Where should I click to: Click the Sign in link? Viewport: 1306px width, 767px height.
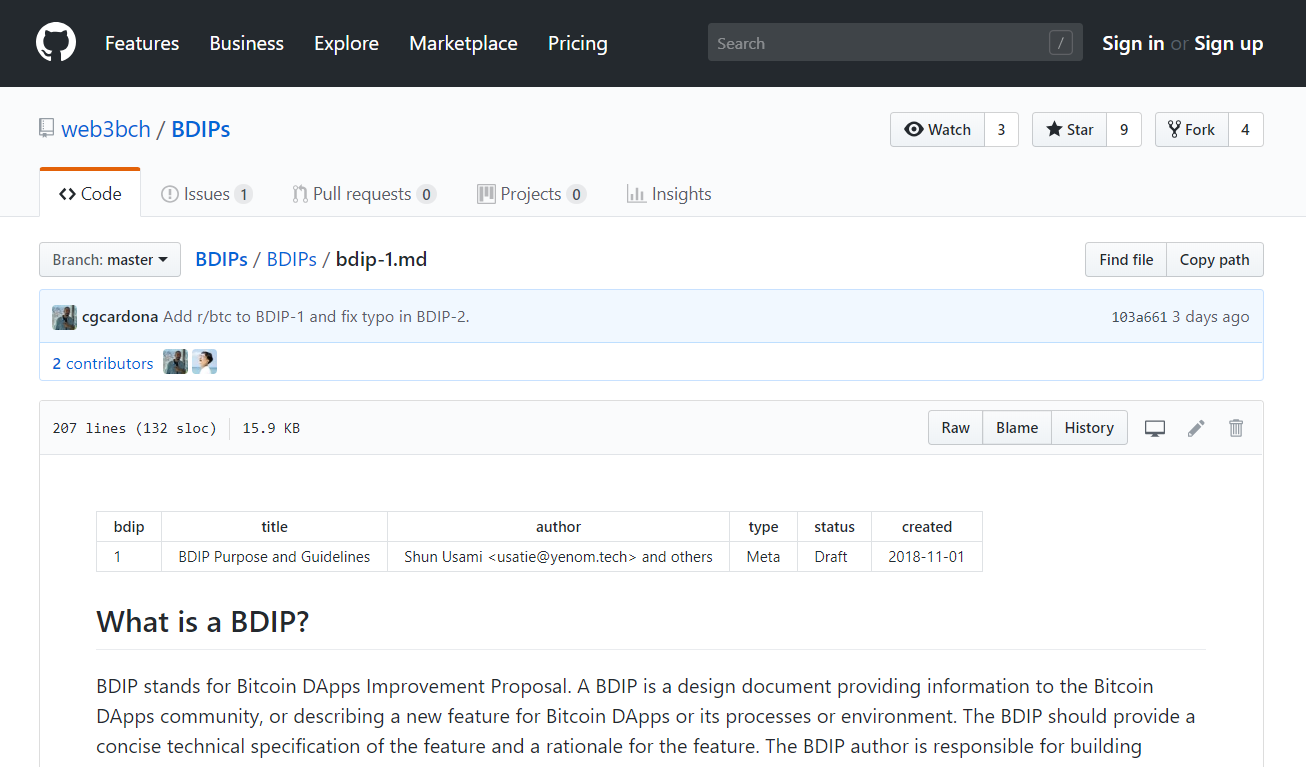1133,43
